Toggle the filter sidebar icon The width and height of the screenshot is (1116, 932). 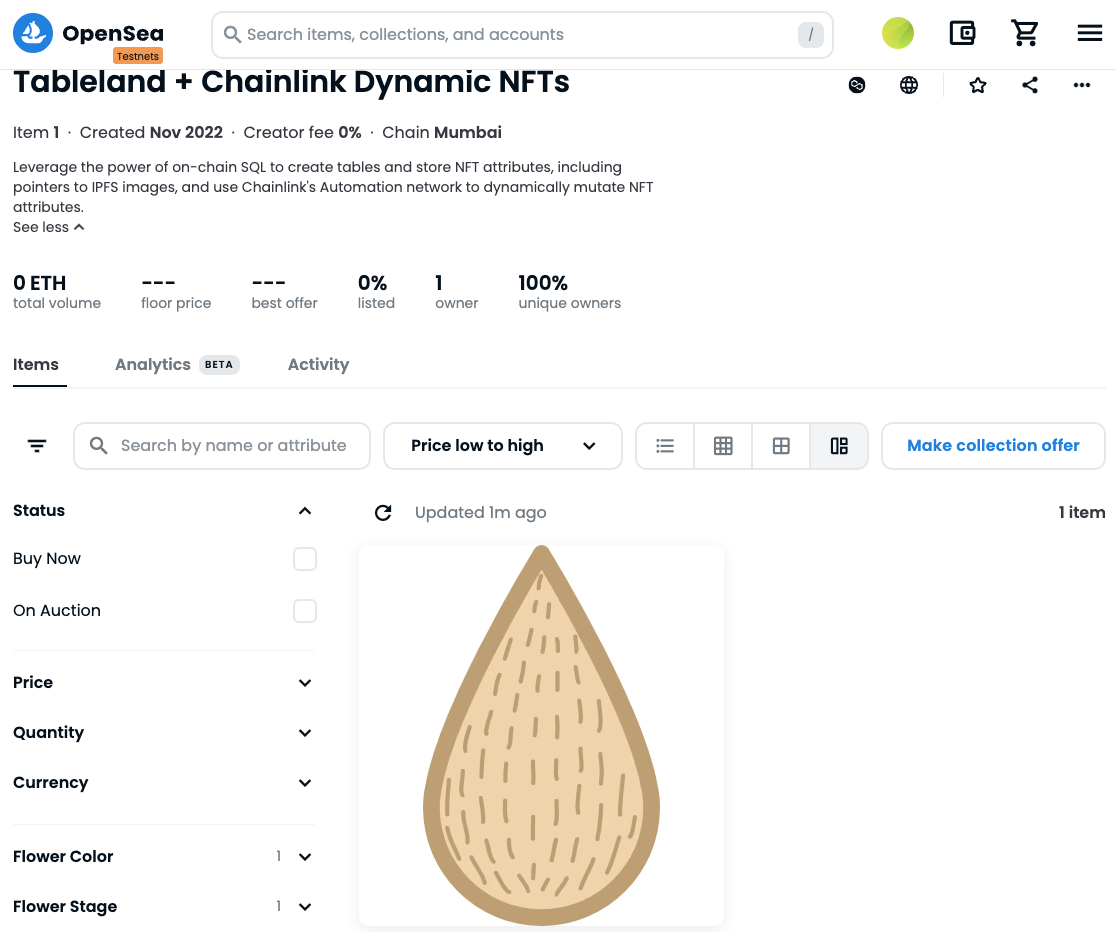point(37,446)
